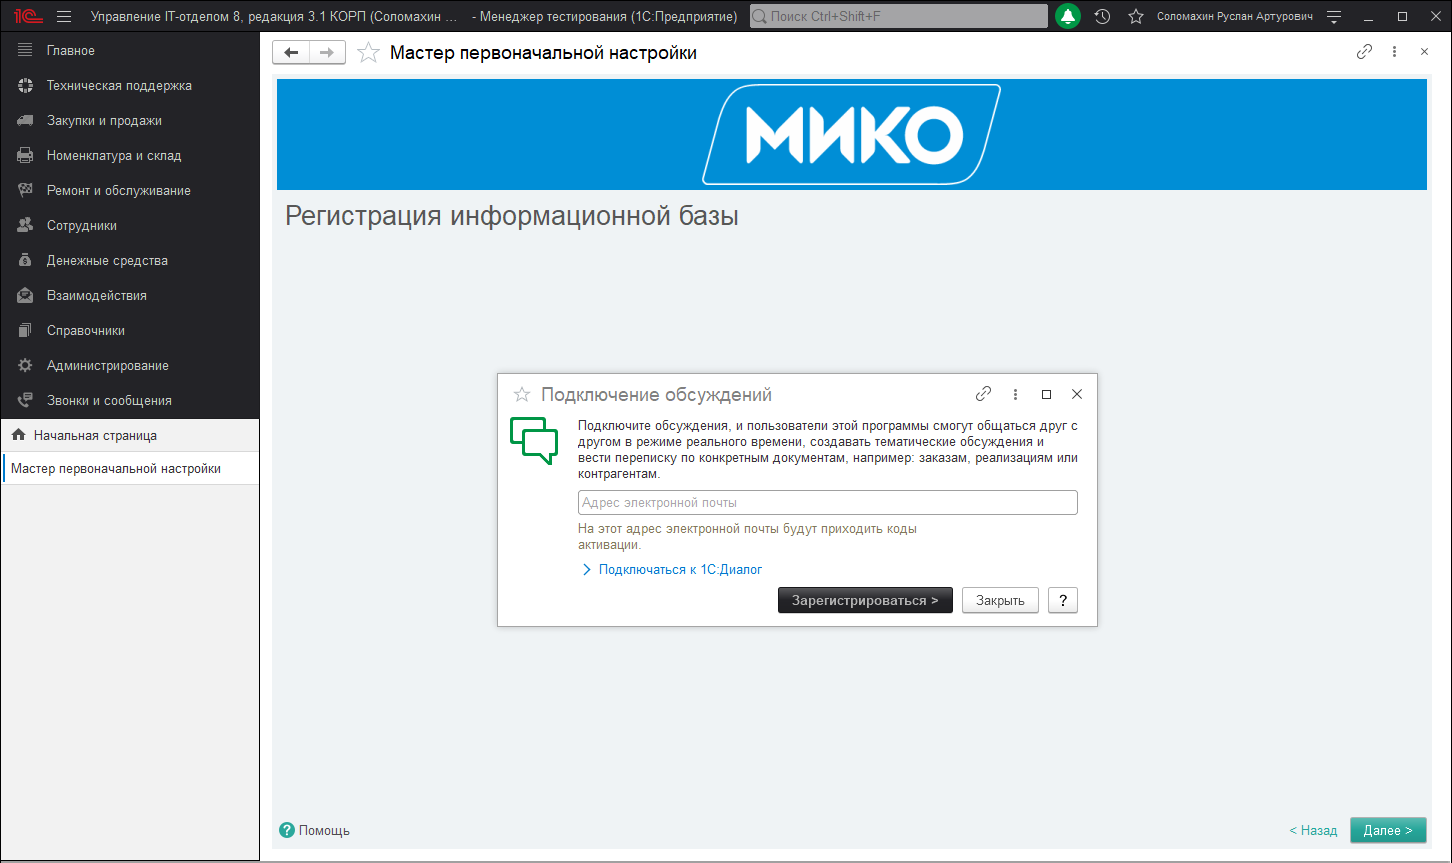
Task: Click the Зарегистрироваться button
Action: [x=865, y=600]
